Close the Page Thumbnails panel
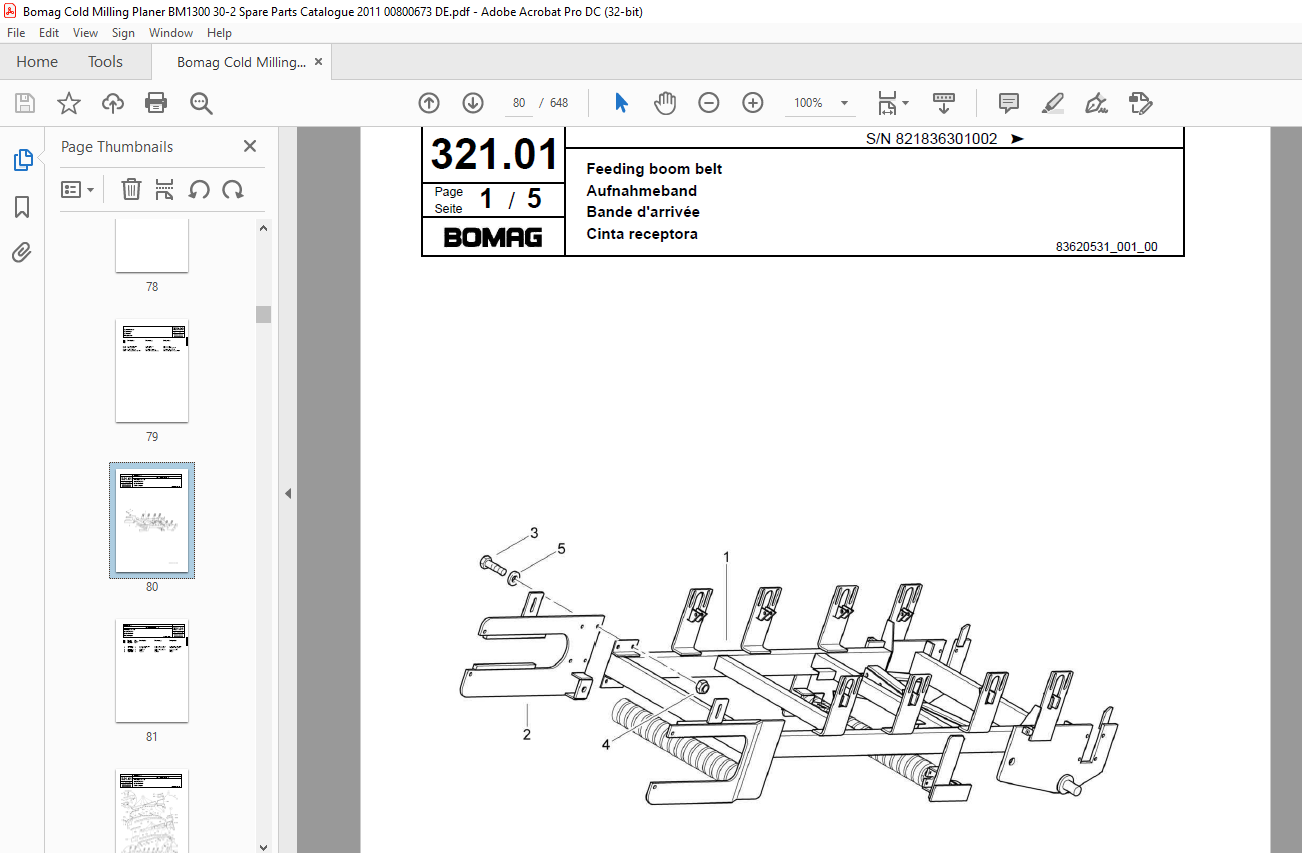The image size is (1302, 853). (250, 146)
